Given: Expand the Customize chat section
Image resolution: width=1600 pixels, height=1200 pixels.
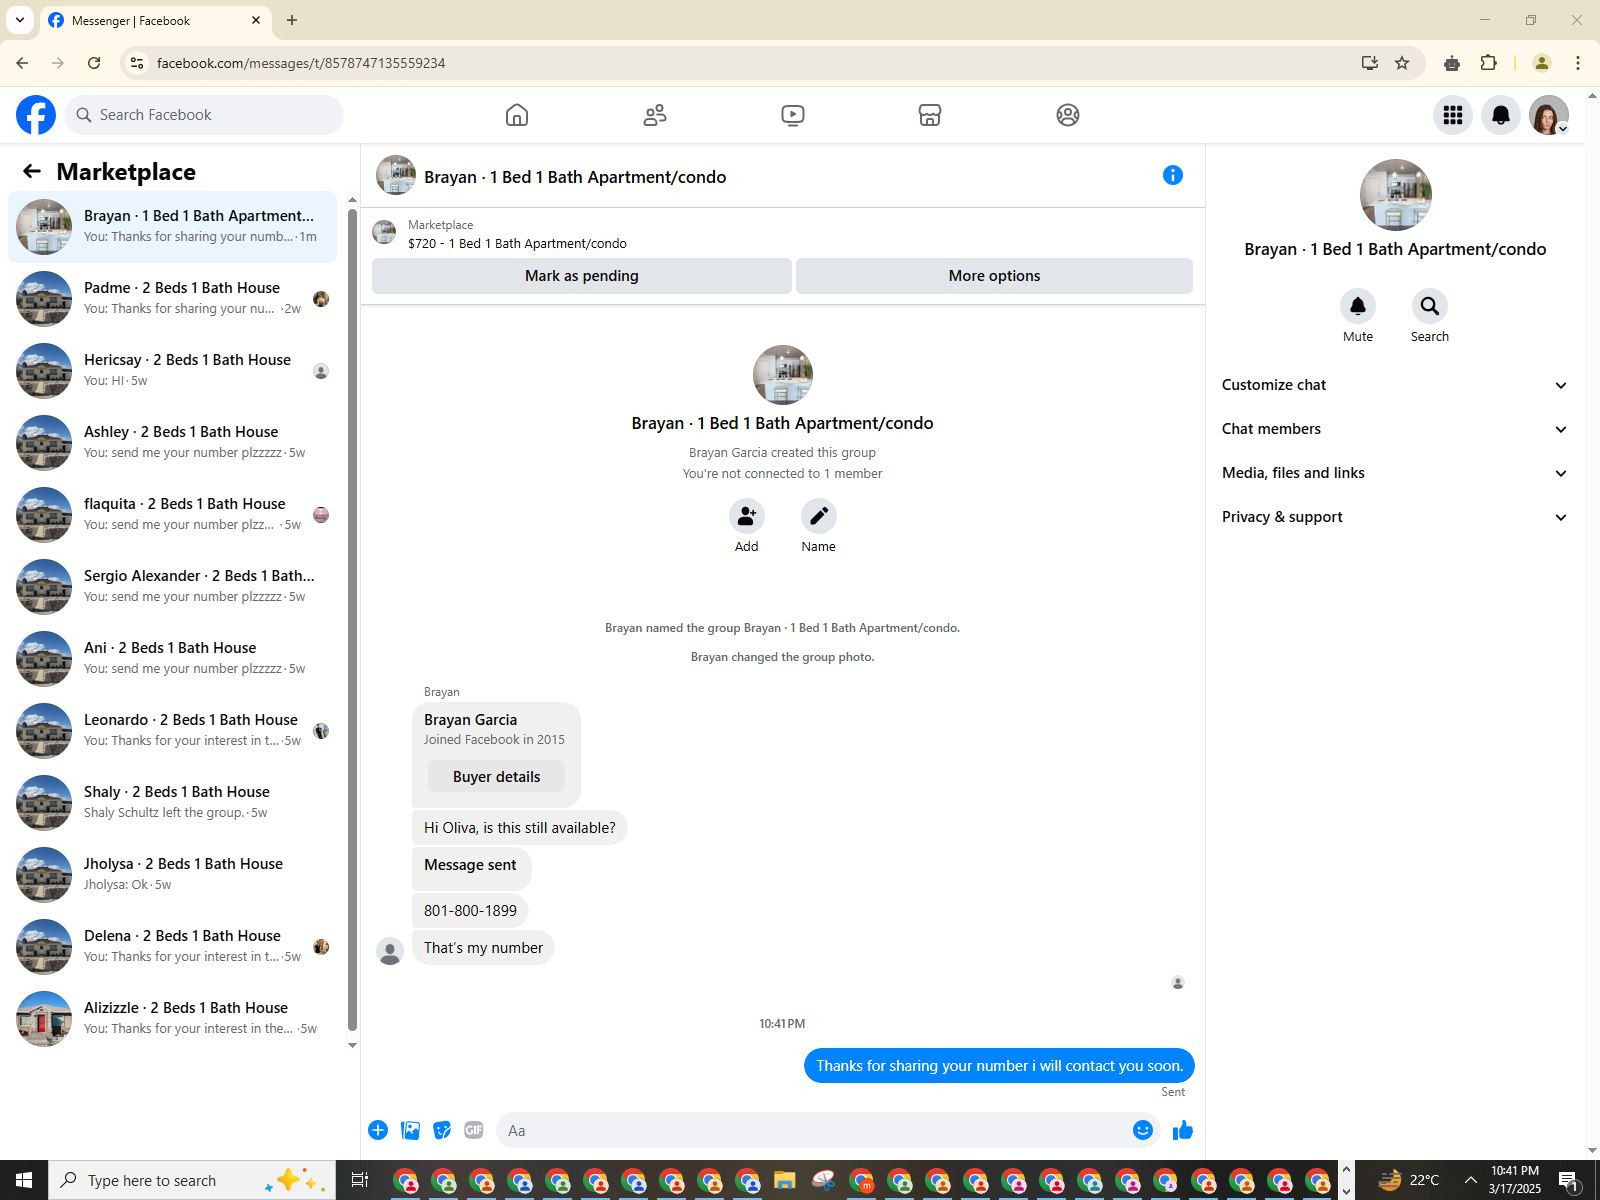Looking at the screenshot, I should (x=1395, y=385).
